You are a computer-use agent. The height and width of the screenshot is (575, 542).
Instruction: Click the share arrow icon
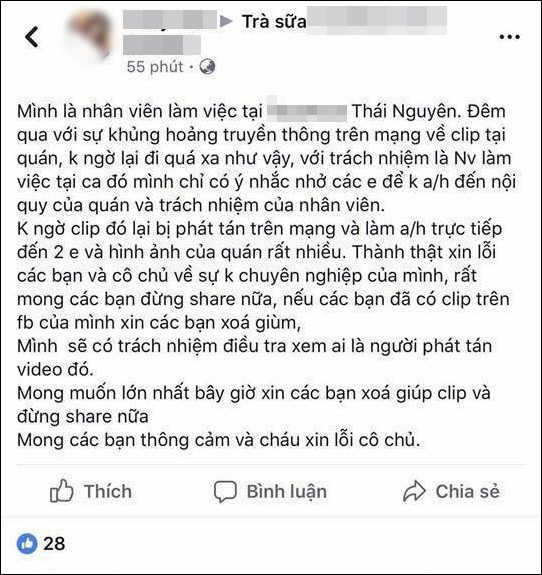point(414,491)
